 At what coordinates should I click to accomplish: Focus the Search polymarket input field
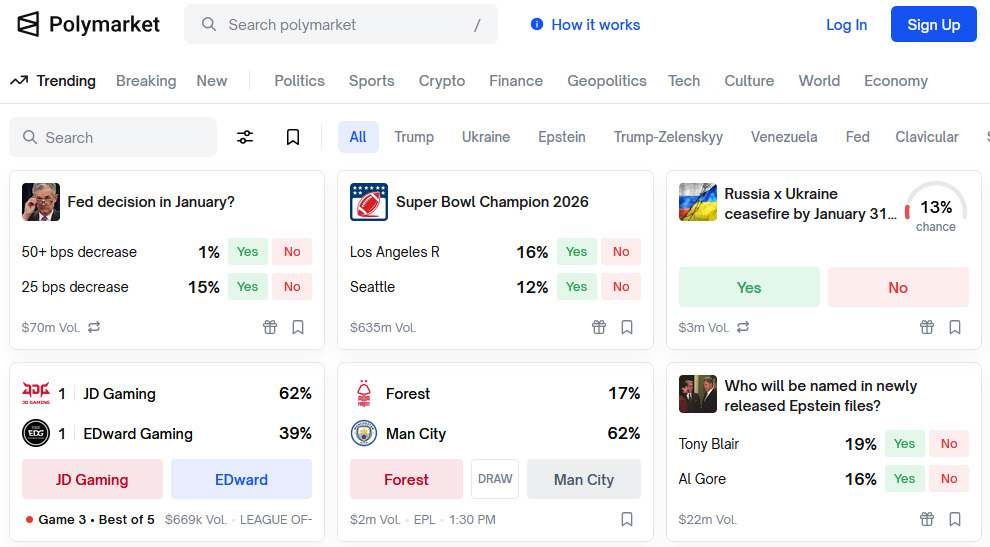[340, 24]
